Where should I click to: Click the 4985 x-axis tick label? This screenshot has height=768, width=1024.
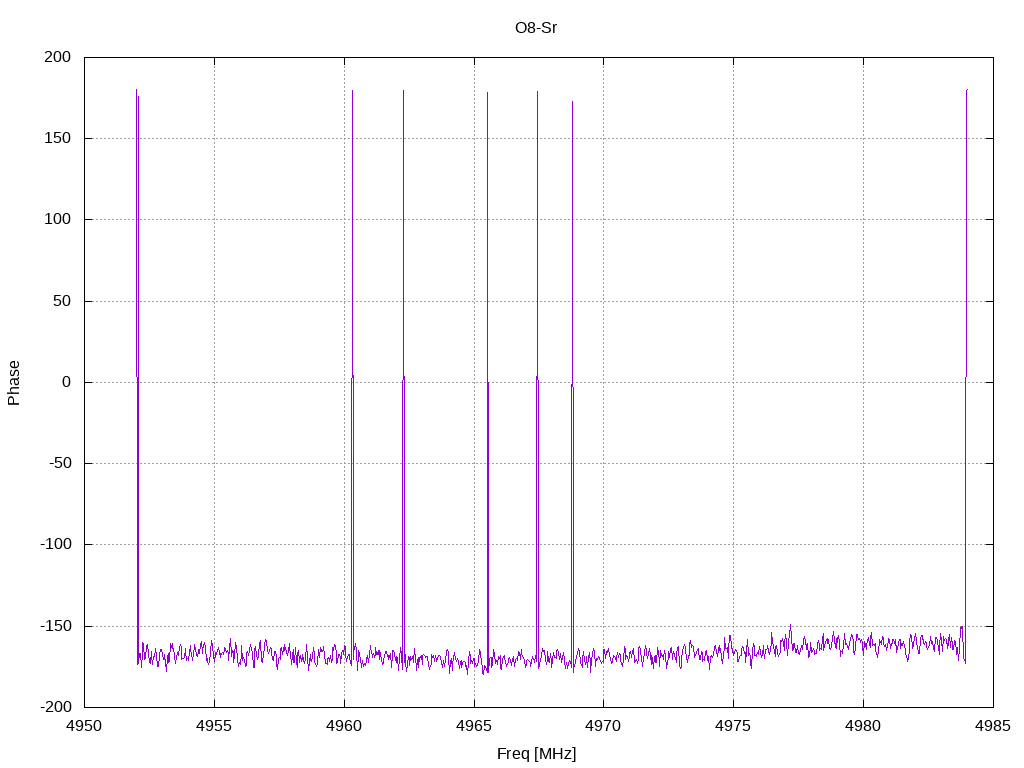993,726
